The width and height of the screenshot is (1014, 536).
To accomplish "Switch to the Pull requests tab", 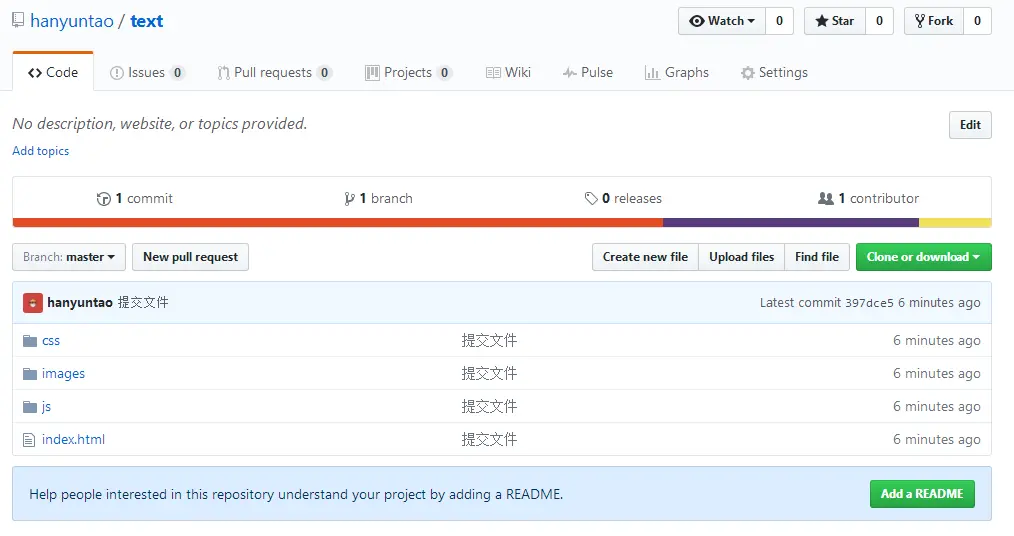I will 274,72.
